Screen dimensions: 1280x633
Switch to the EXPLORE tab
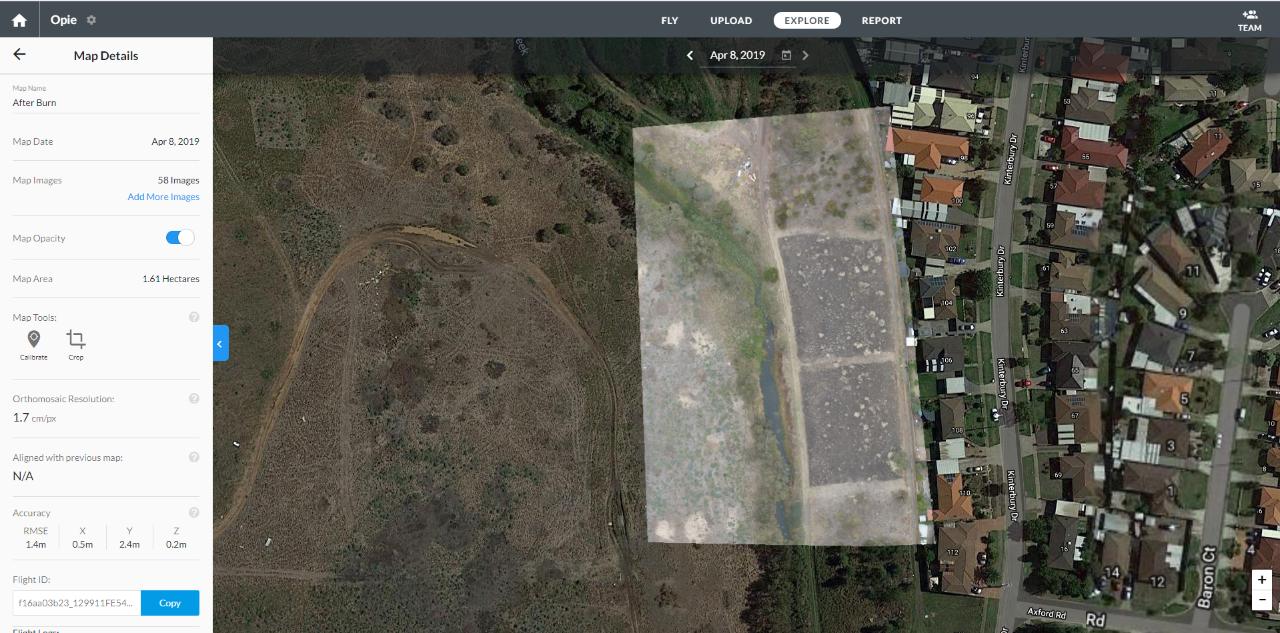pyautogui.click(x=807, y=20)
